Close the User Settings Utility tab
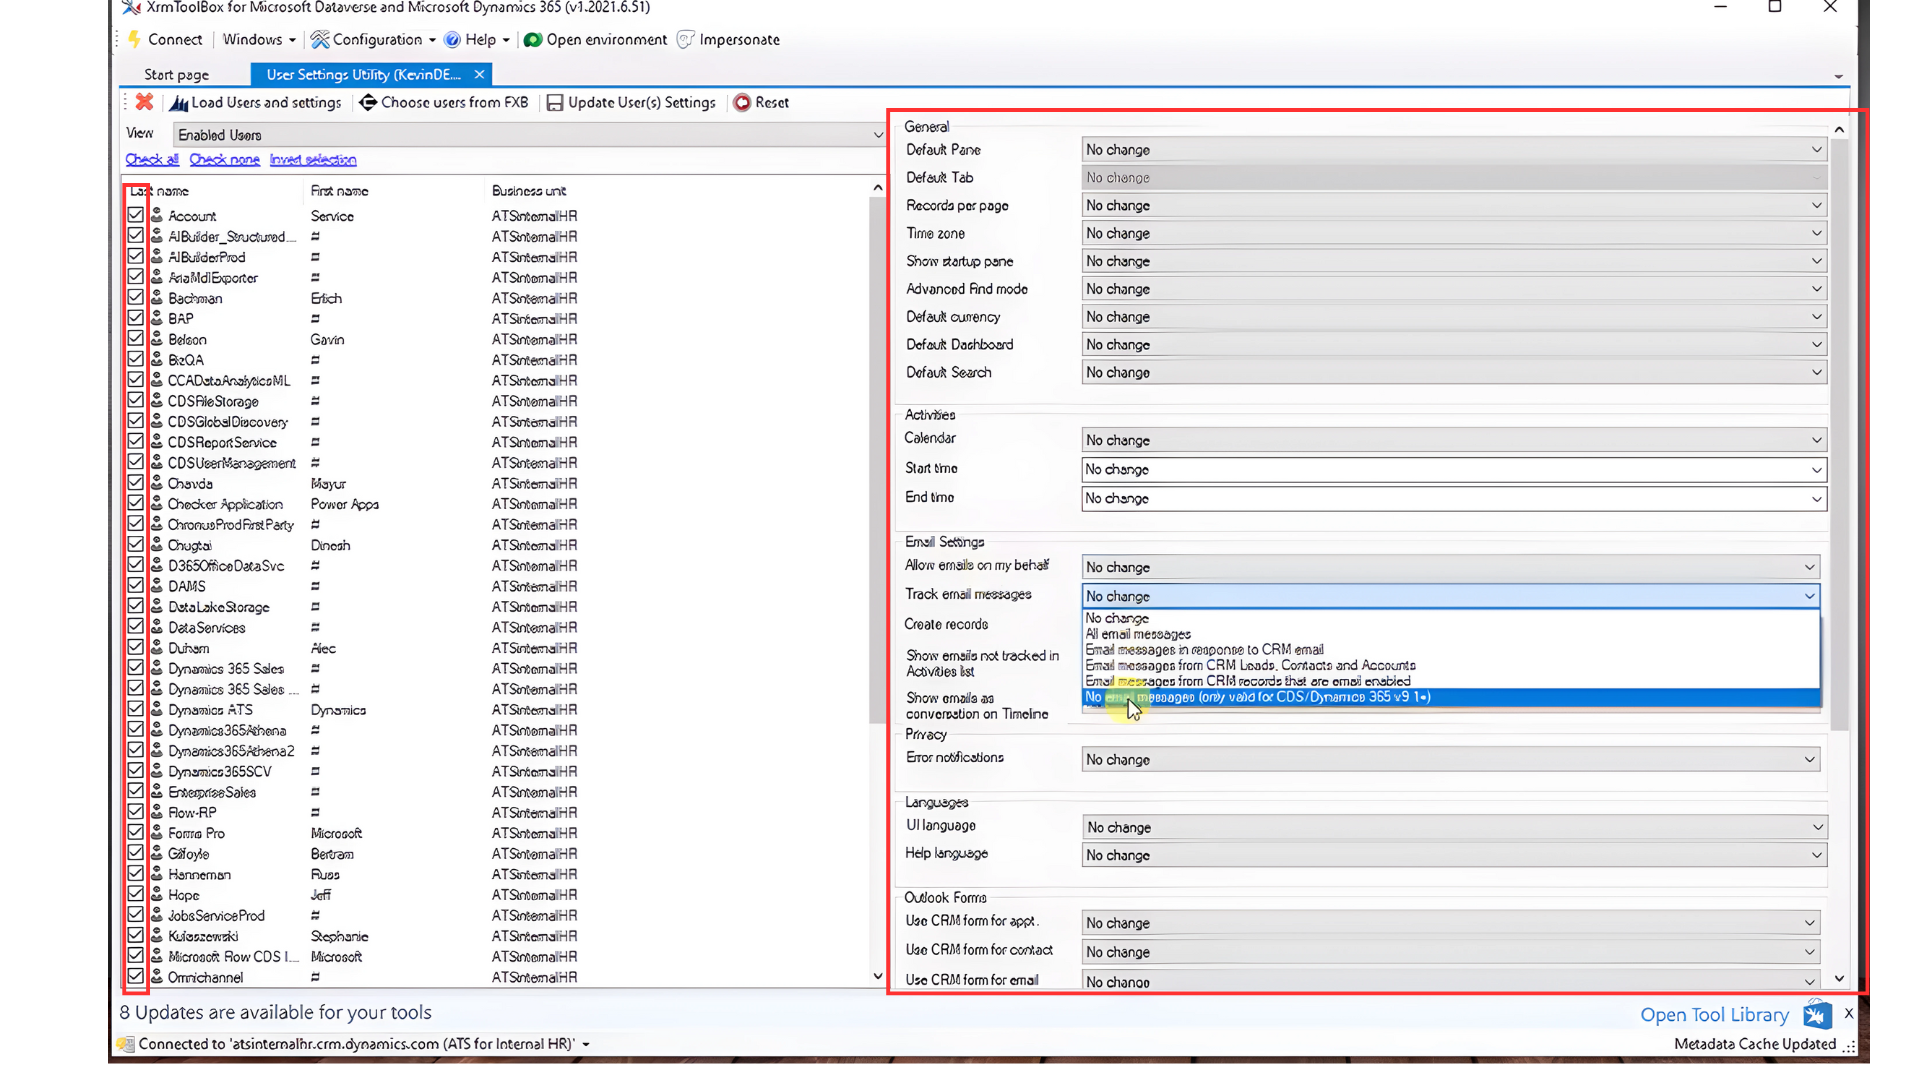 point(479,75)
